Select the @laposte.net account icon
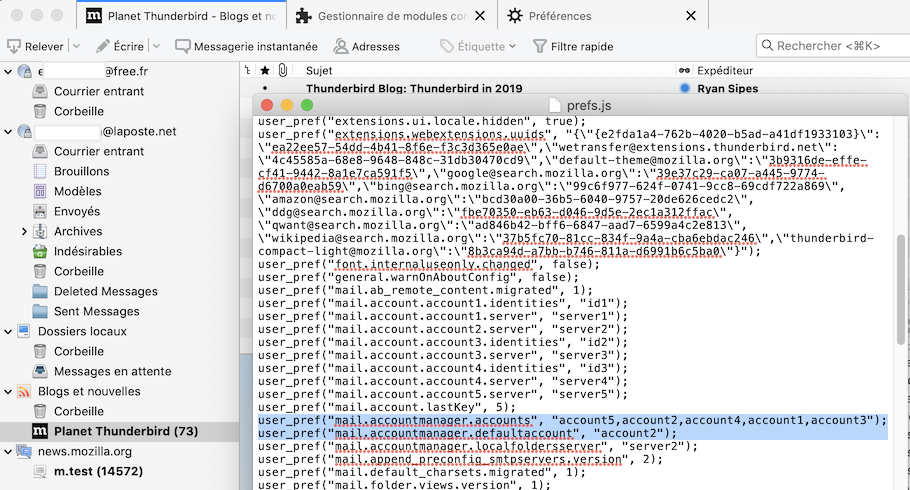The width and height of the screenshot is (910, 490). tap(24, 131)
